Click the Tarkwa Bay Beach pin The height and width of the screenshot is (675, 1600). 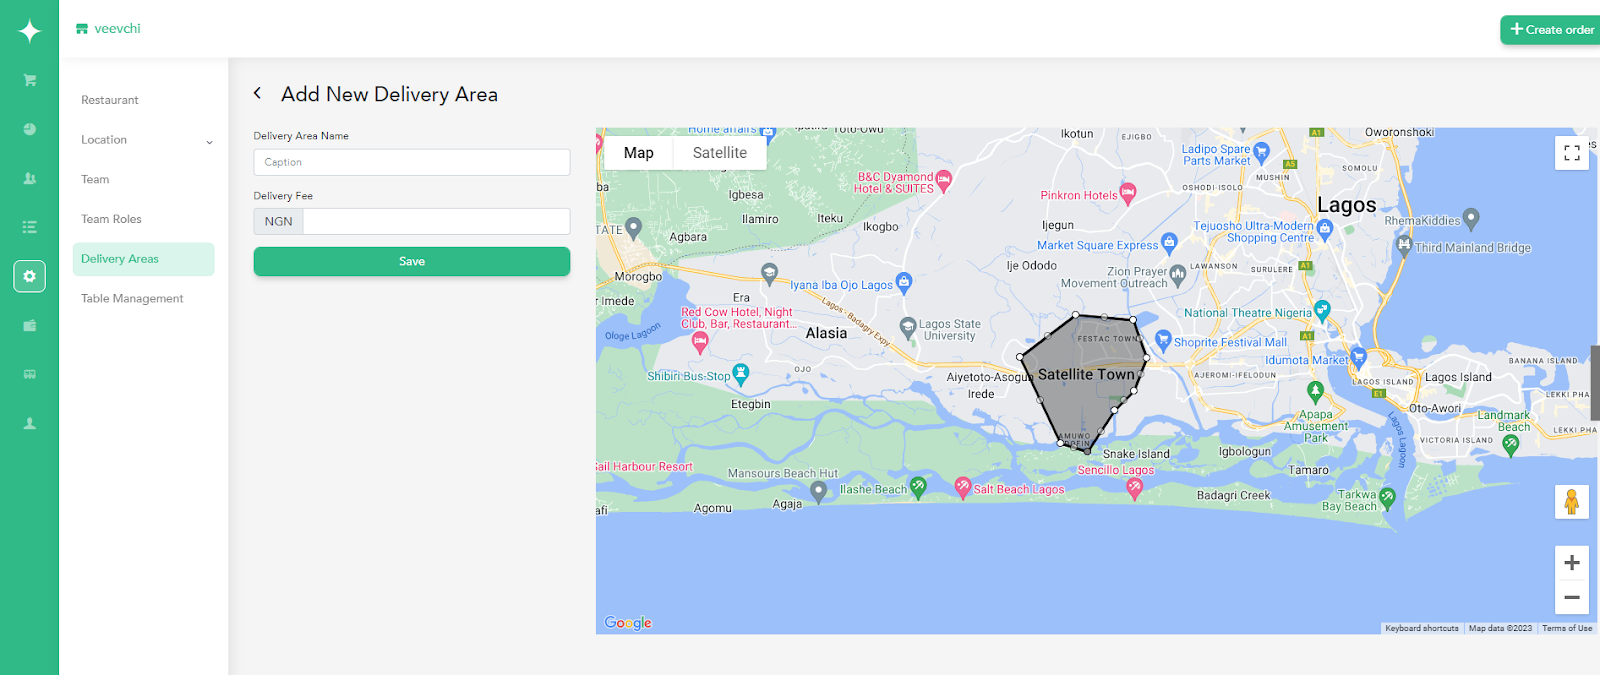tap(1387, 496)
